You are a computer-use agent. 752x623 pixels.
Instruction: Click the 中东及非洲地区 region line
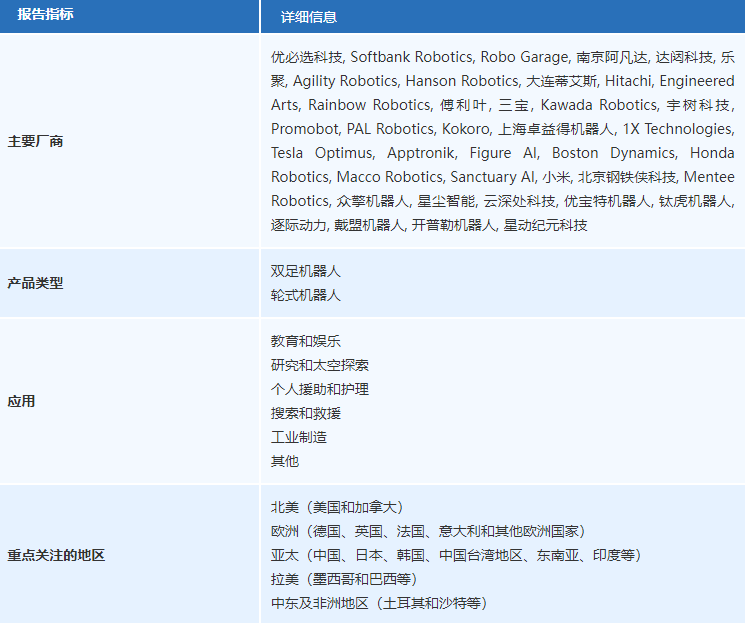379,603
